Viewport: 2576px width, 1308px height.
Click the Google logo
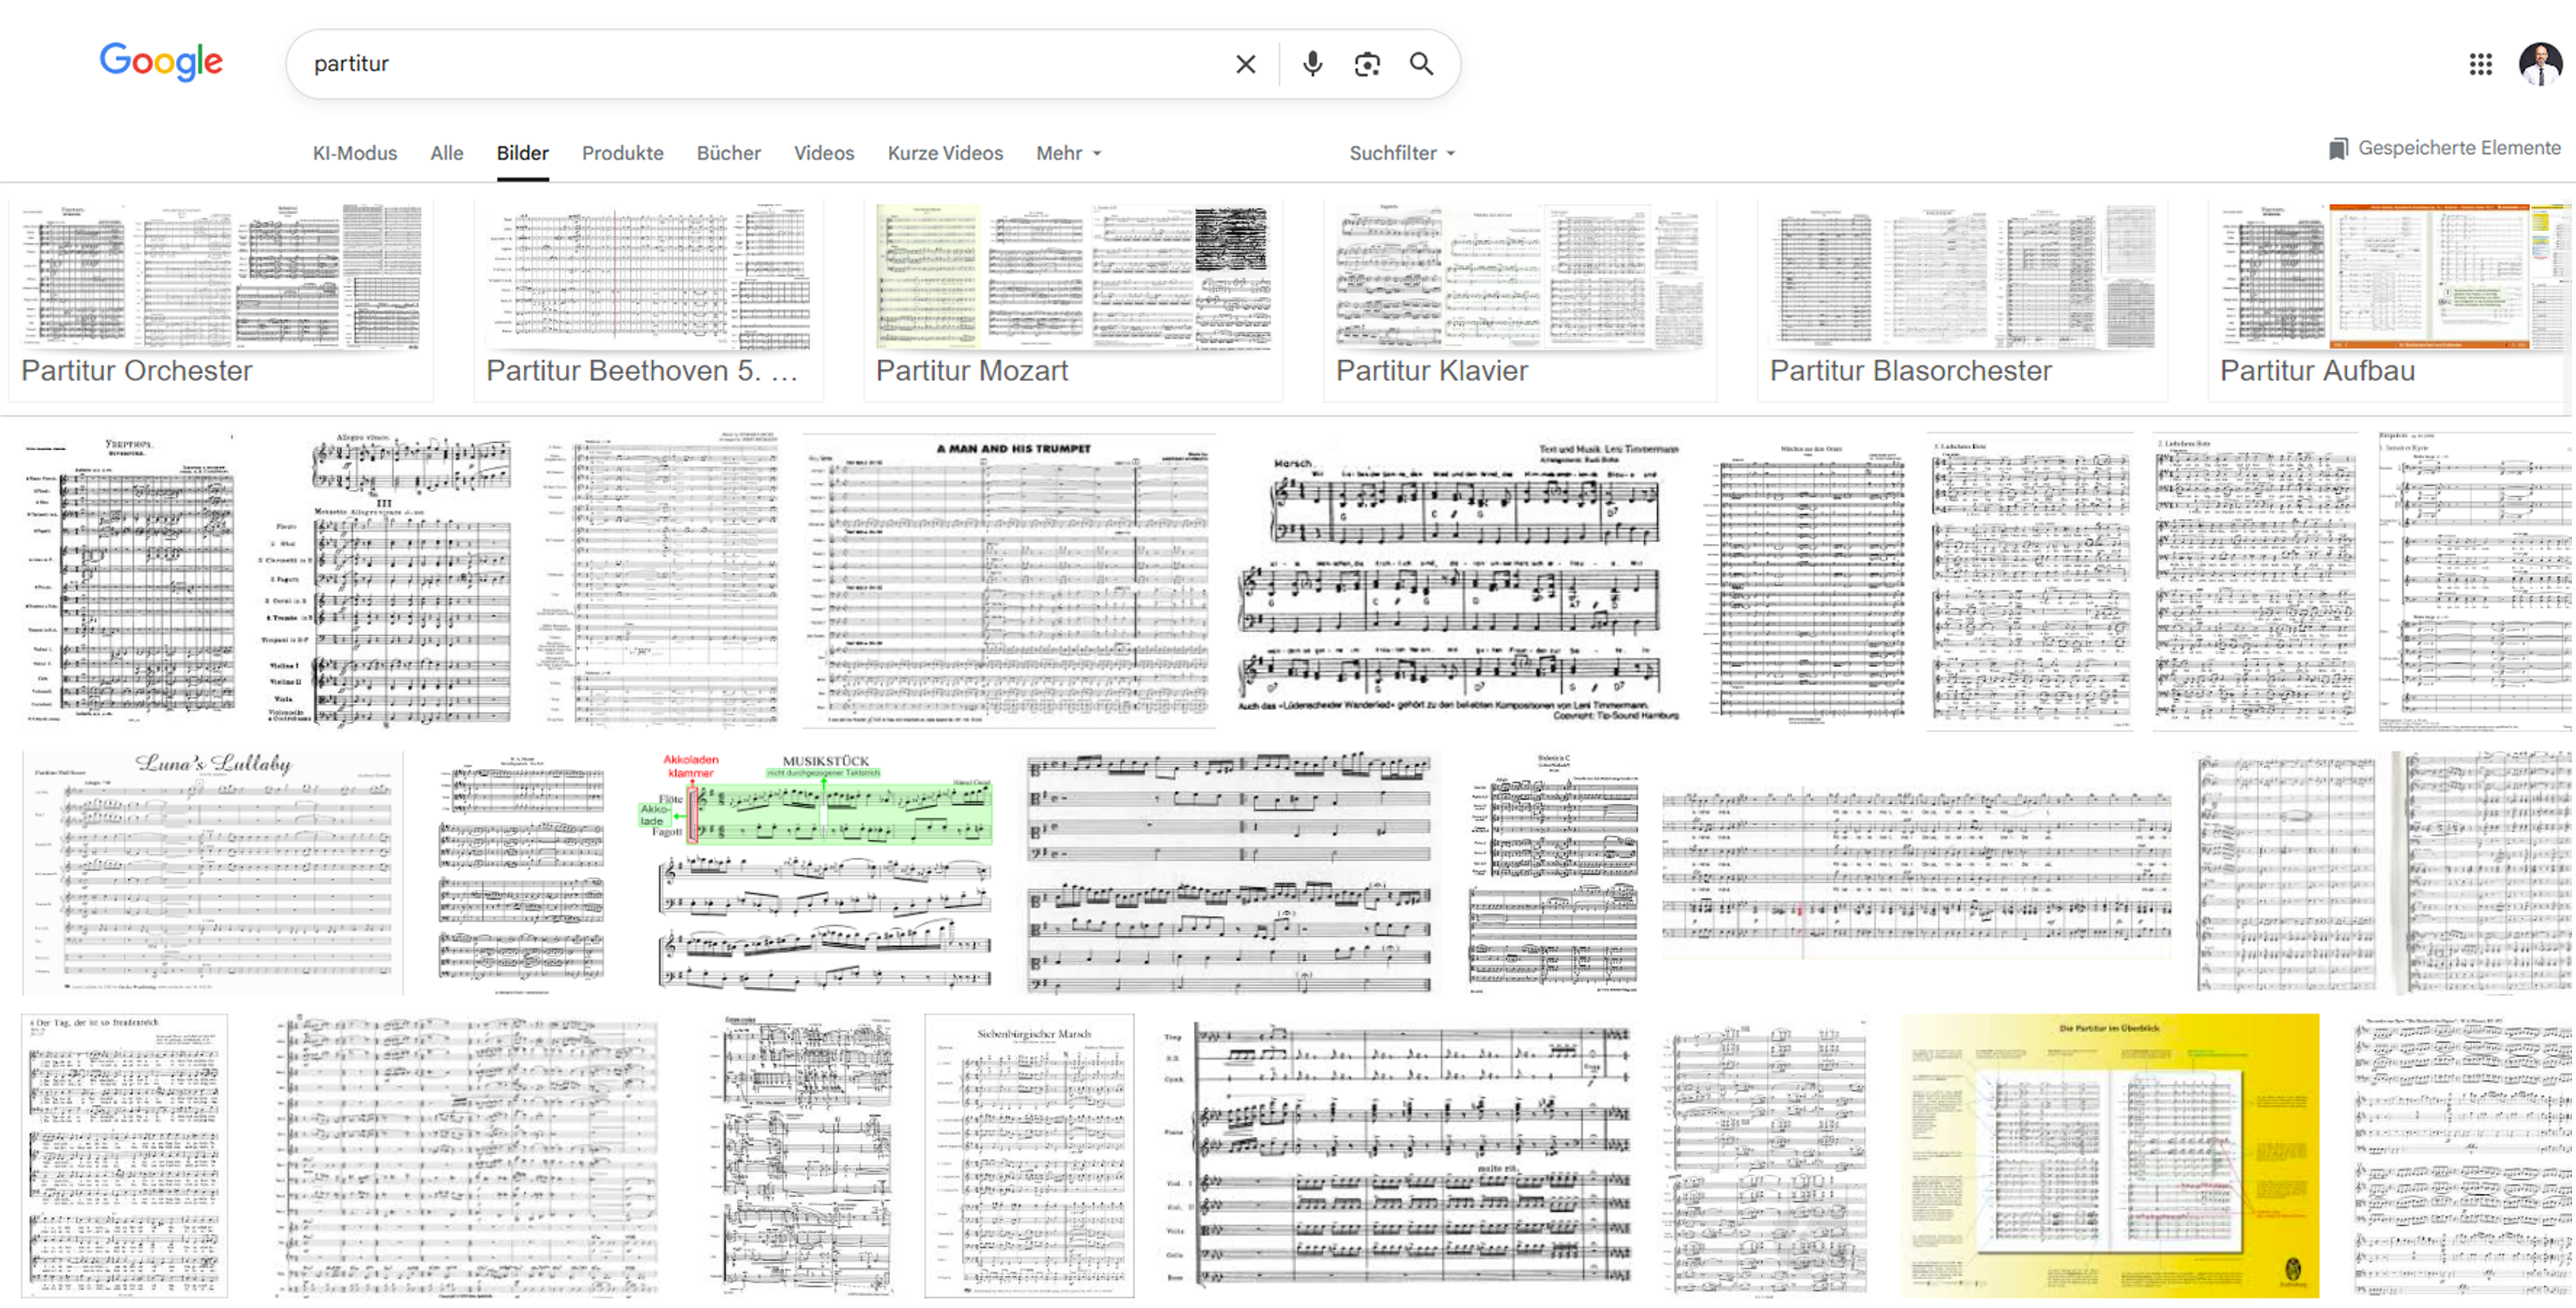[x=161, y=62]
